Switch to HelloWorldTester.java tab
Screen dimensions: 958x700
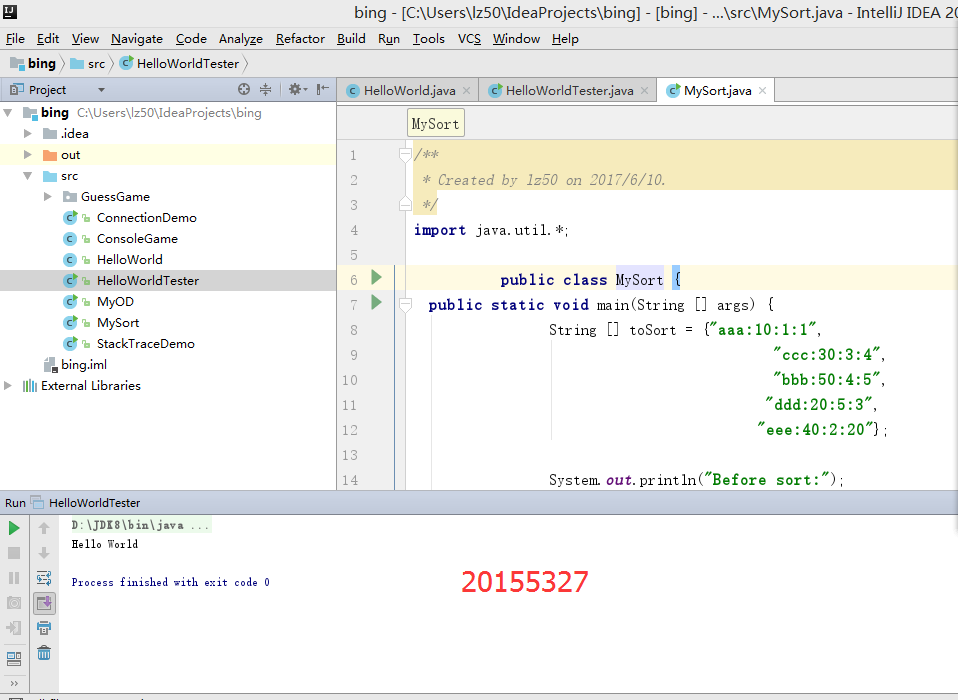[569, 90]
